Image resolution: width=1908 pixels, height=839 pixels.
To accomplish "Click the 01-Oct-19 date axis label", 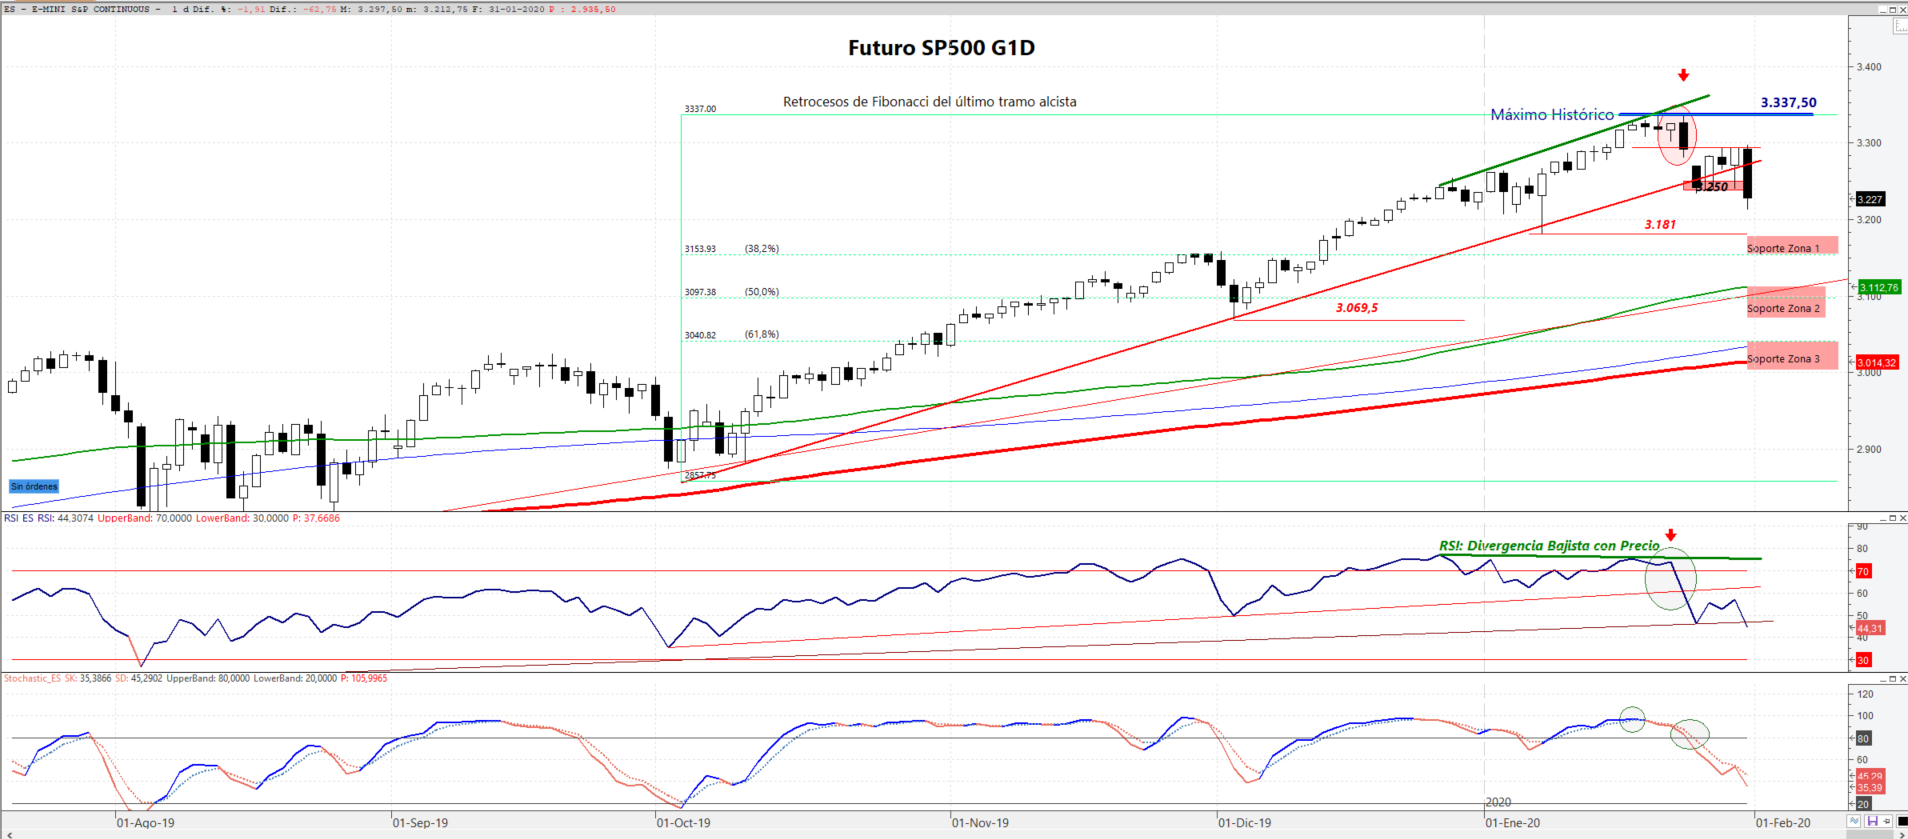I will click(683, 823).
